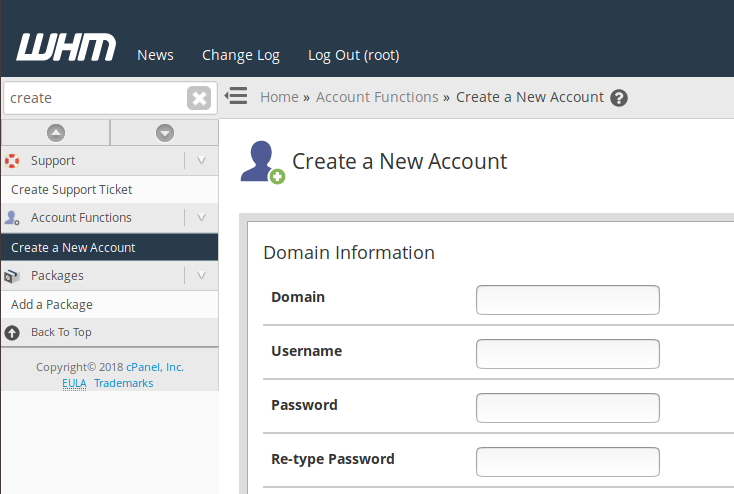The width and height of the screenshot is (734, 494).
Task: Go to Home breadcrumb link
Action: (x=279, y=97)
